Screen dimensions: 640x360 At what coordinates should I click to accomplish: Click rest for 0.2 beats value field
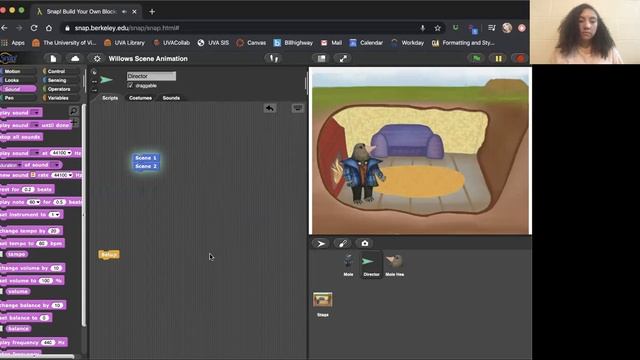point(27,189)
